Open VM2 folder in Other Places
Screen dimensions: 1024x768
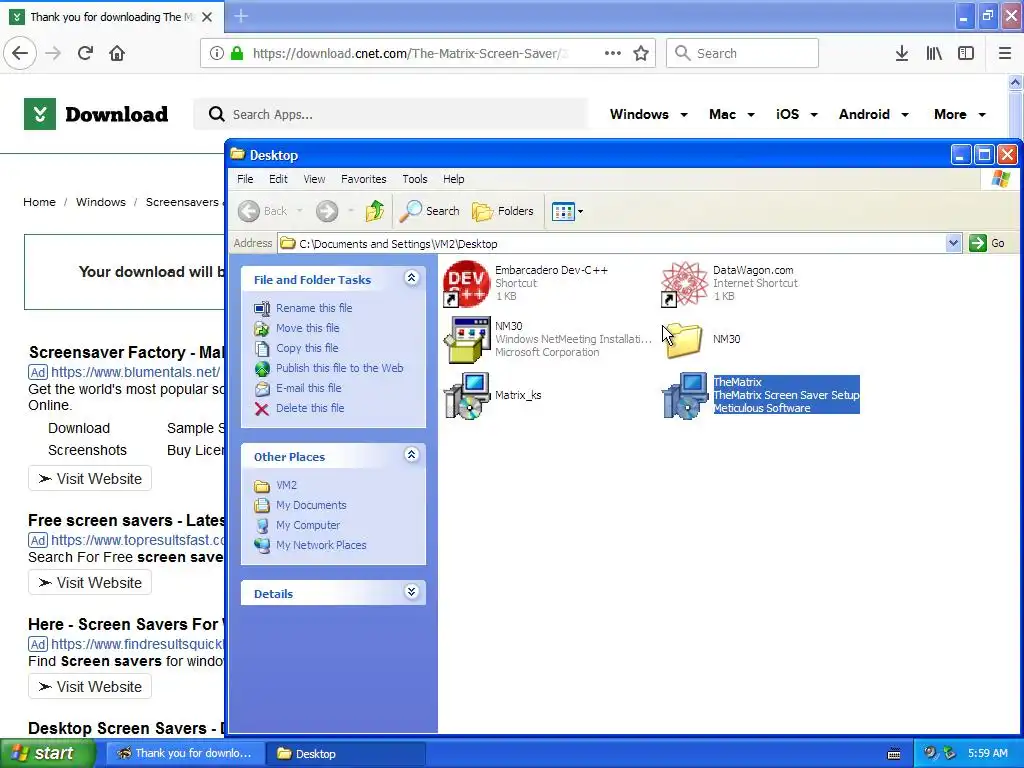[x=286, y=485]
